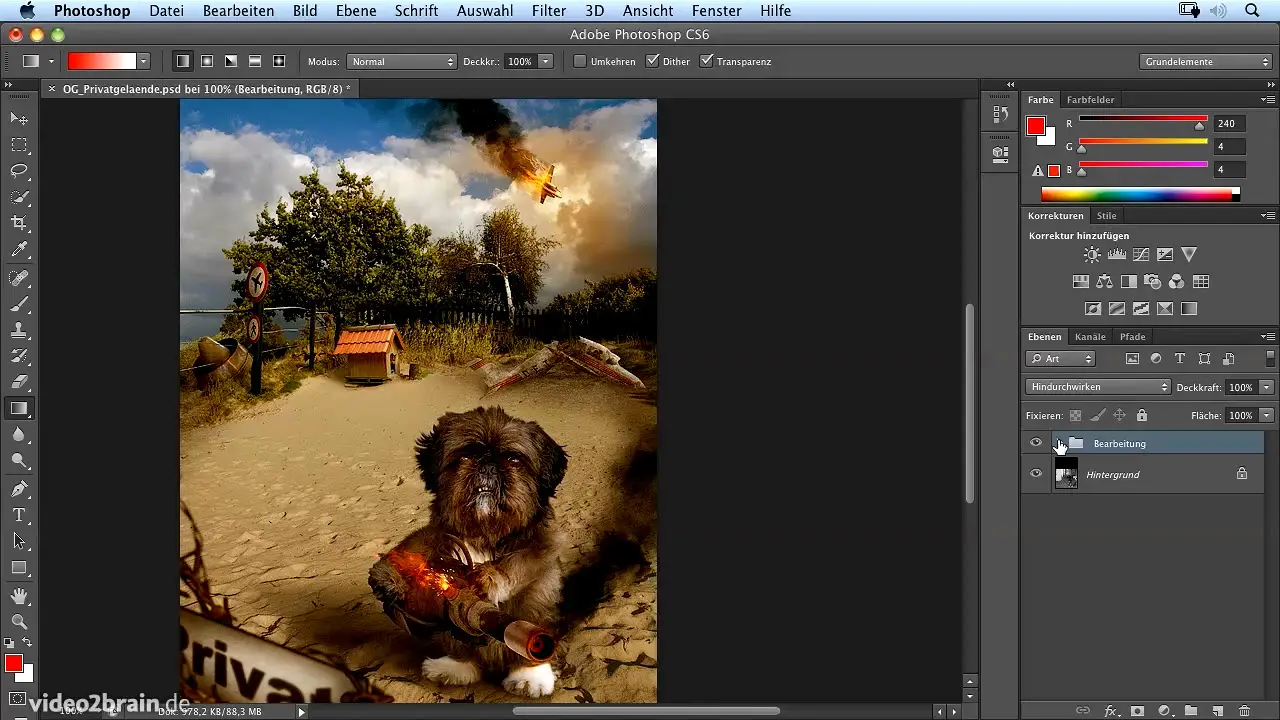The image size is (1280, 720).
Task: Select the Crop tool
Action: (19, 223)
